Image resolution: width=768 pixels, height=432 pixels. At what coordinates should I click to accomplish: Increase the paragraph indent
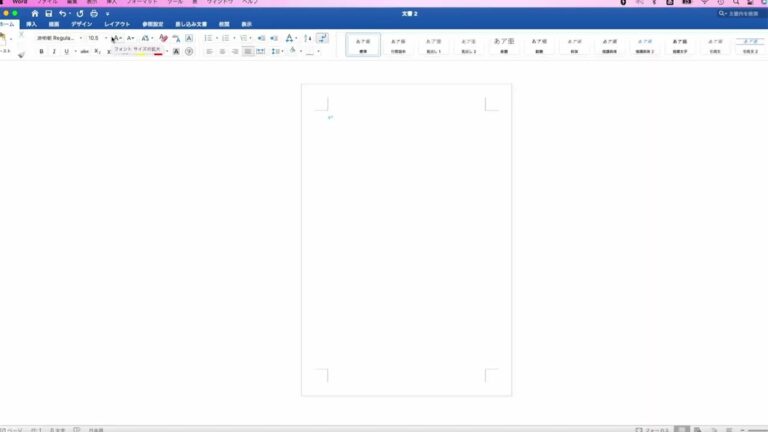[x=274, y=38]
